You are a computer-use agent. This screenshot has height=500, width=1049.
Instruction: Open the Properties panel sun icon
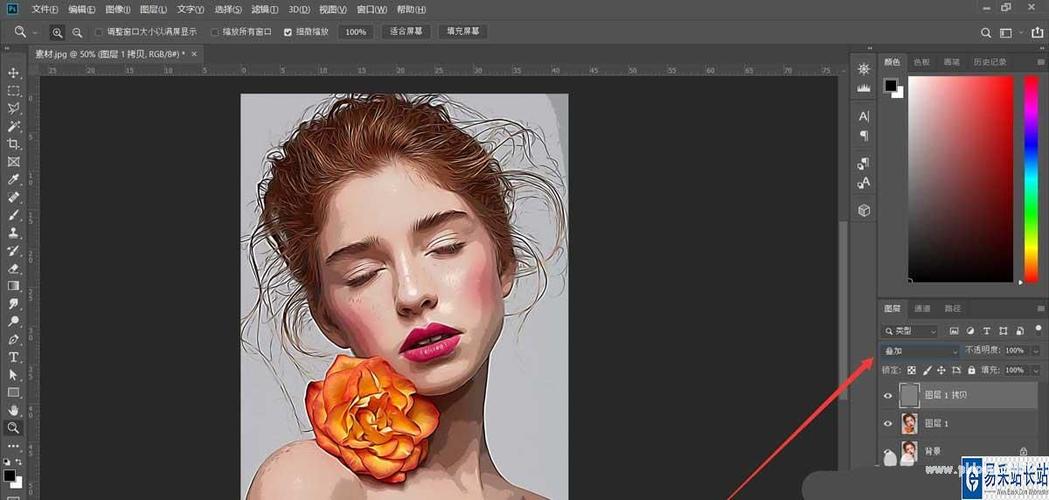pyautogui.click(x=864, y=70)
